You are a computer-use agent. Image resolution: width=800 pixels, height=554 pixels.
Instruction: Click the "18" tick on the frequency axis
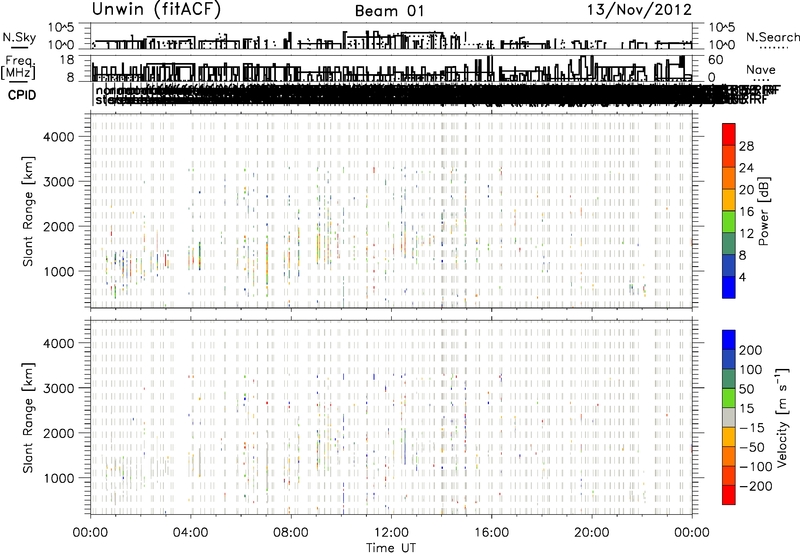(x=67, y=60)
